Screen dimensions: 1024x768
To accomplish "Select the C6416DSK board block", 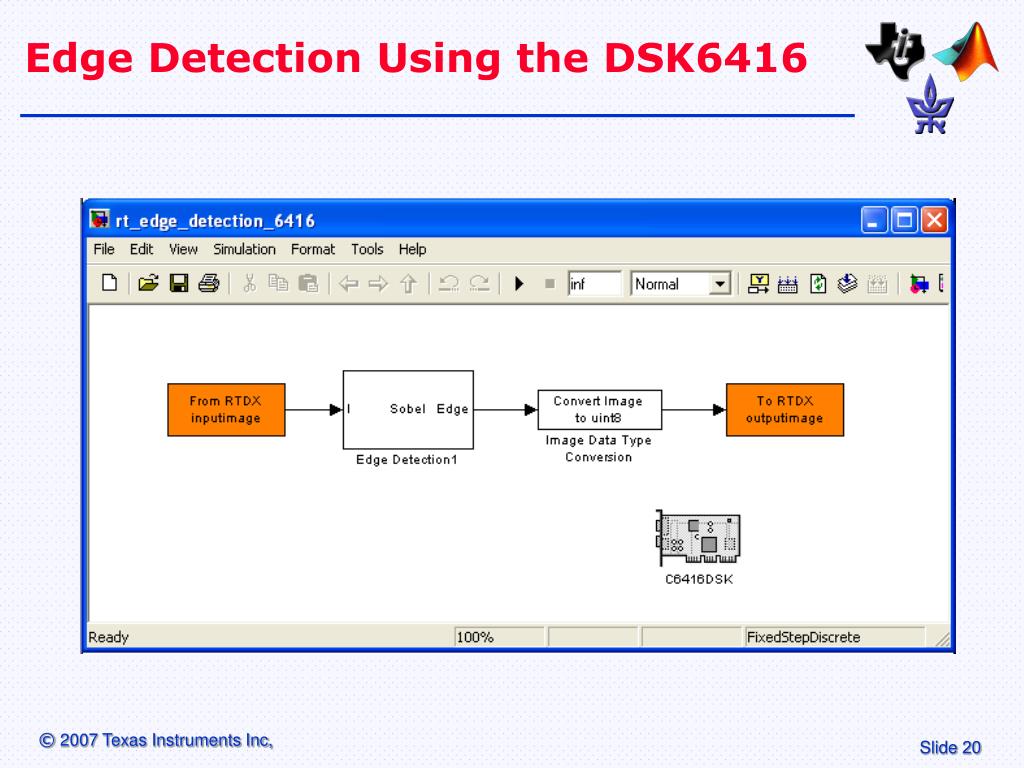I will 698,538.
